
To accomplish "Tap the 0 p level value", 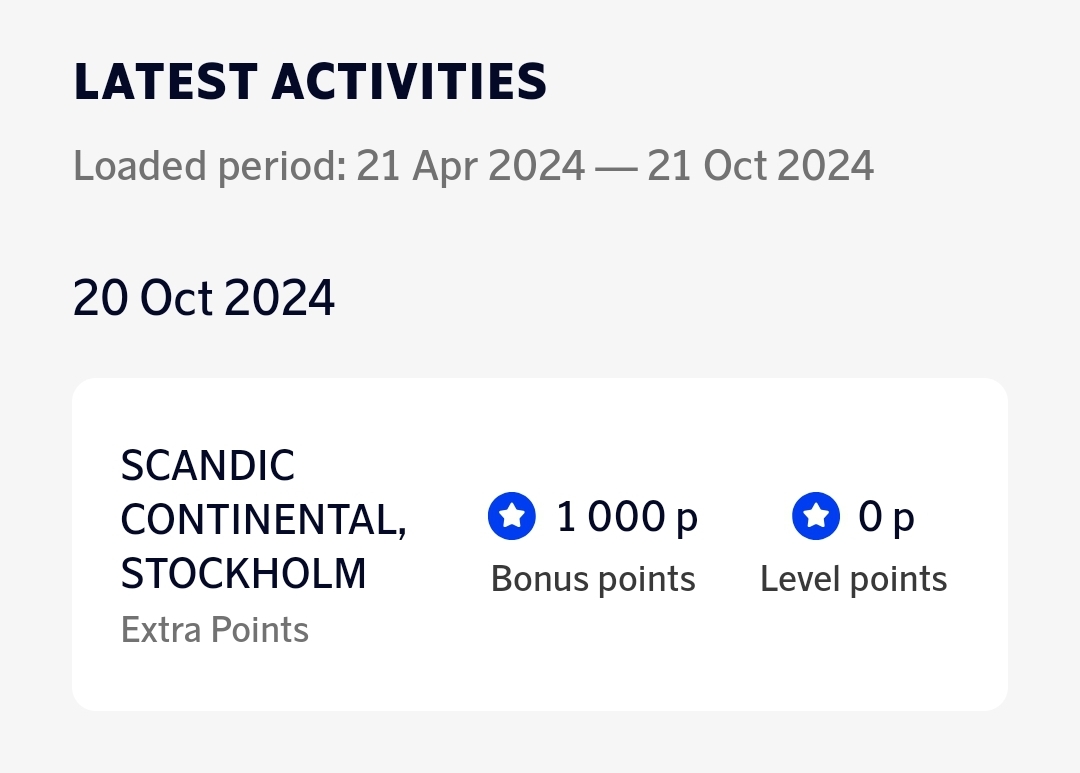I will point(886,516).
